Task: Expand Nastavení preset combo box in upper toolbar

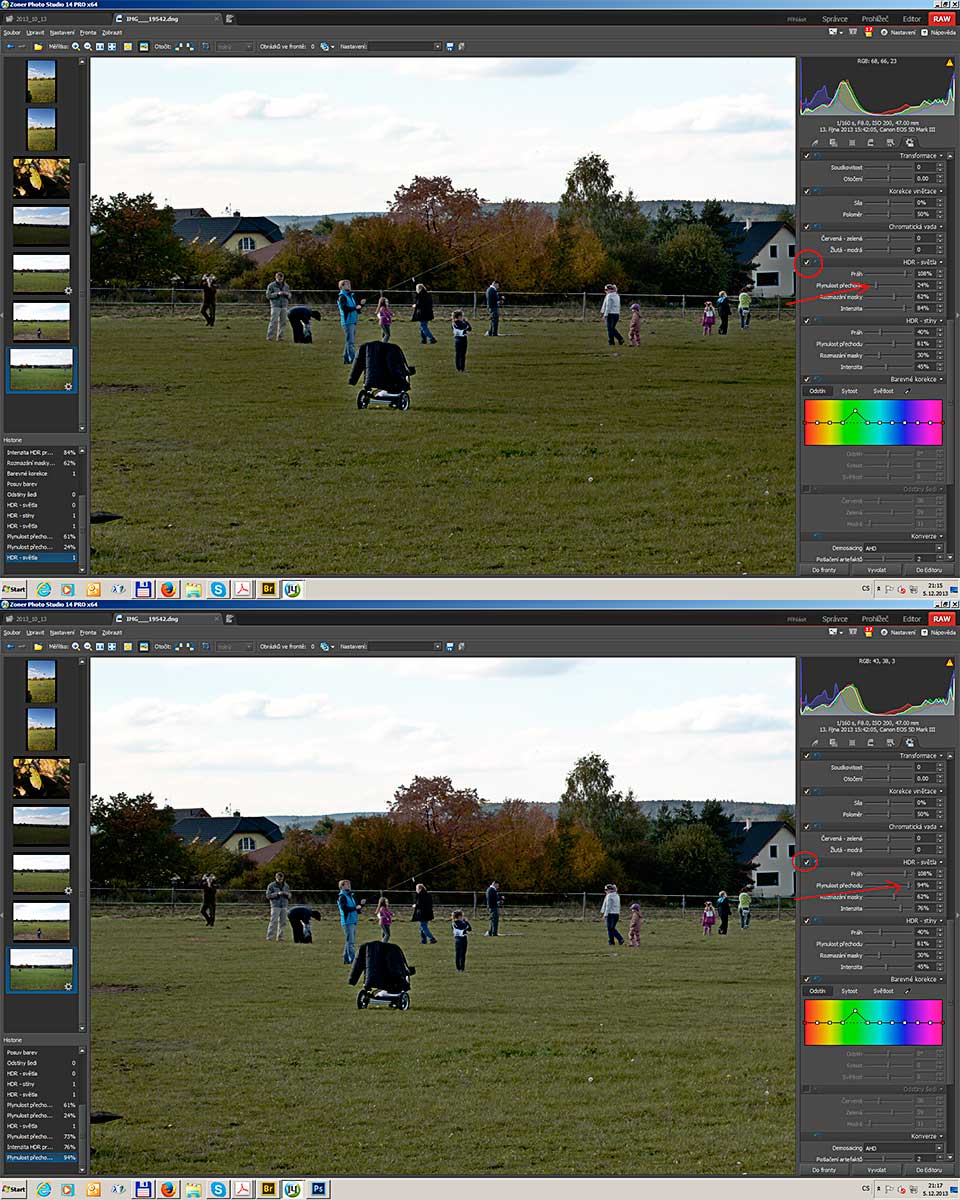Action: click(403, 46)
